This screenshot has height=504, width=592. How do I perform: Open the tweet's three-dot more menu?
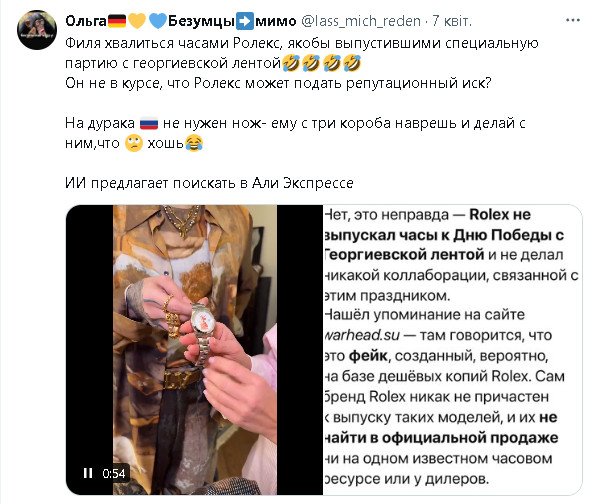572,20
